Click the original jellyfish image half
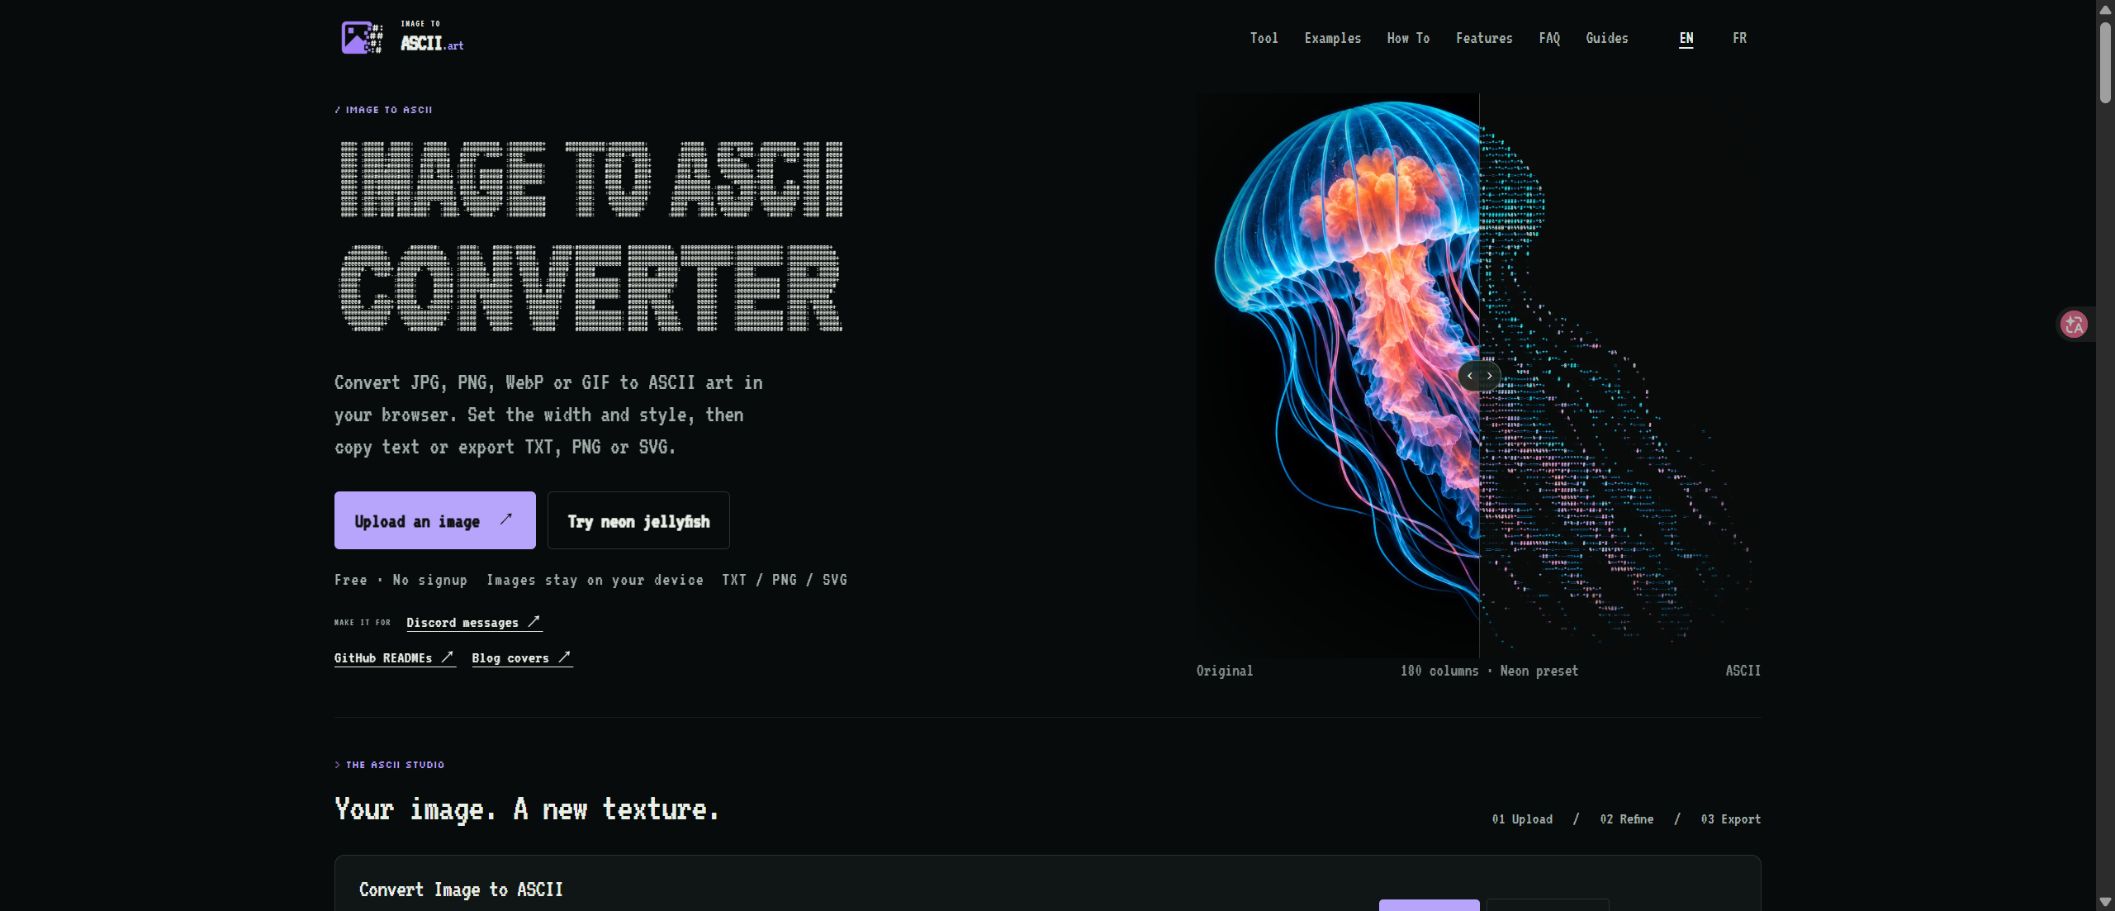2115x911 pixels. point(1338,376)
